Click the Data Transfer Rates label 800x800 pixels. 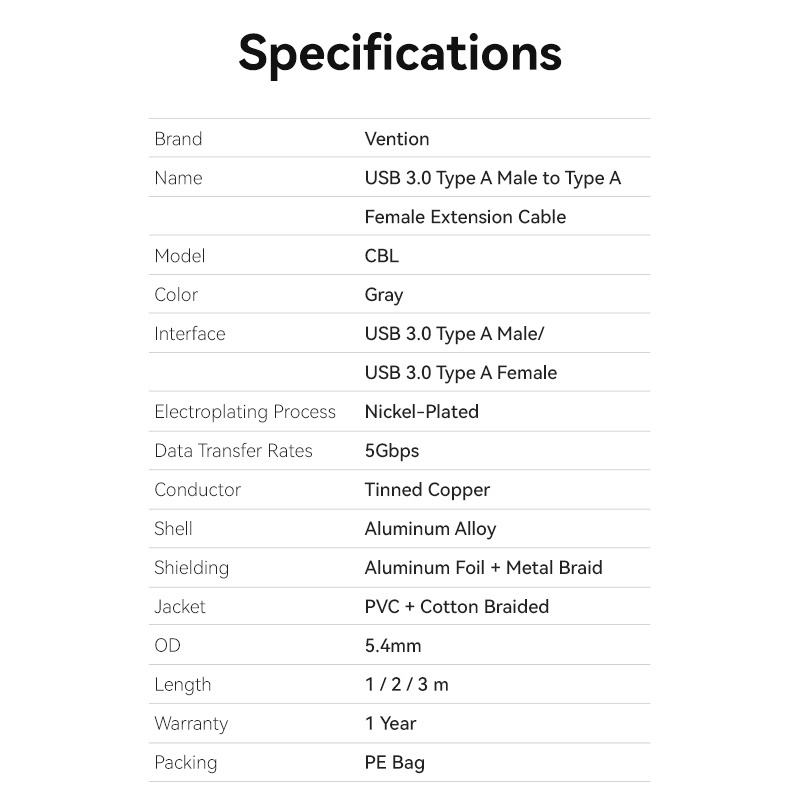coord(233,451)
